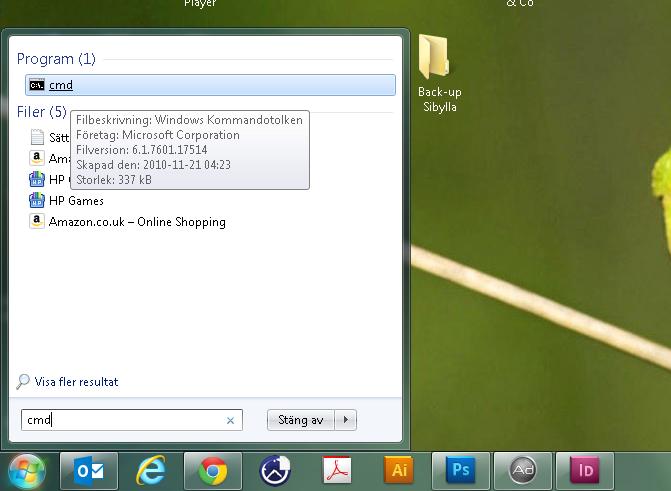The height and width of the screenshot is (491, 671).
Task: Click the first Amazon shortcut icon
Action: point(37,158)
